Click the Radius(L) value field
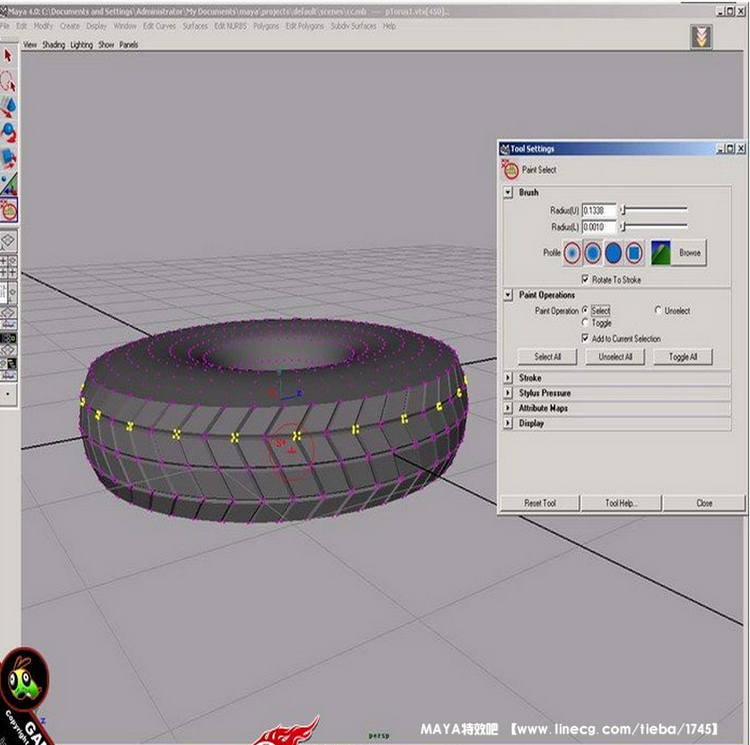The height and width of the screenshot is (745, 750). 599,227
